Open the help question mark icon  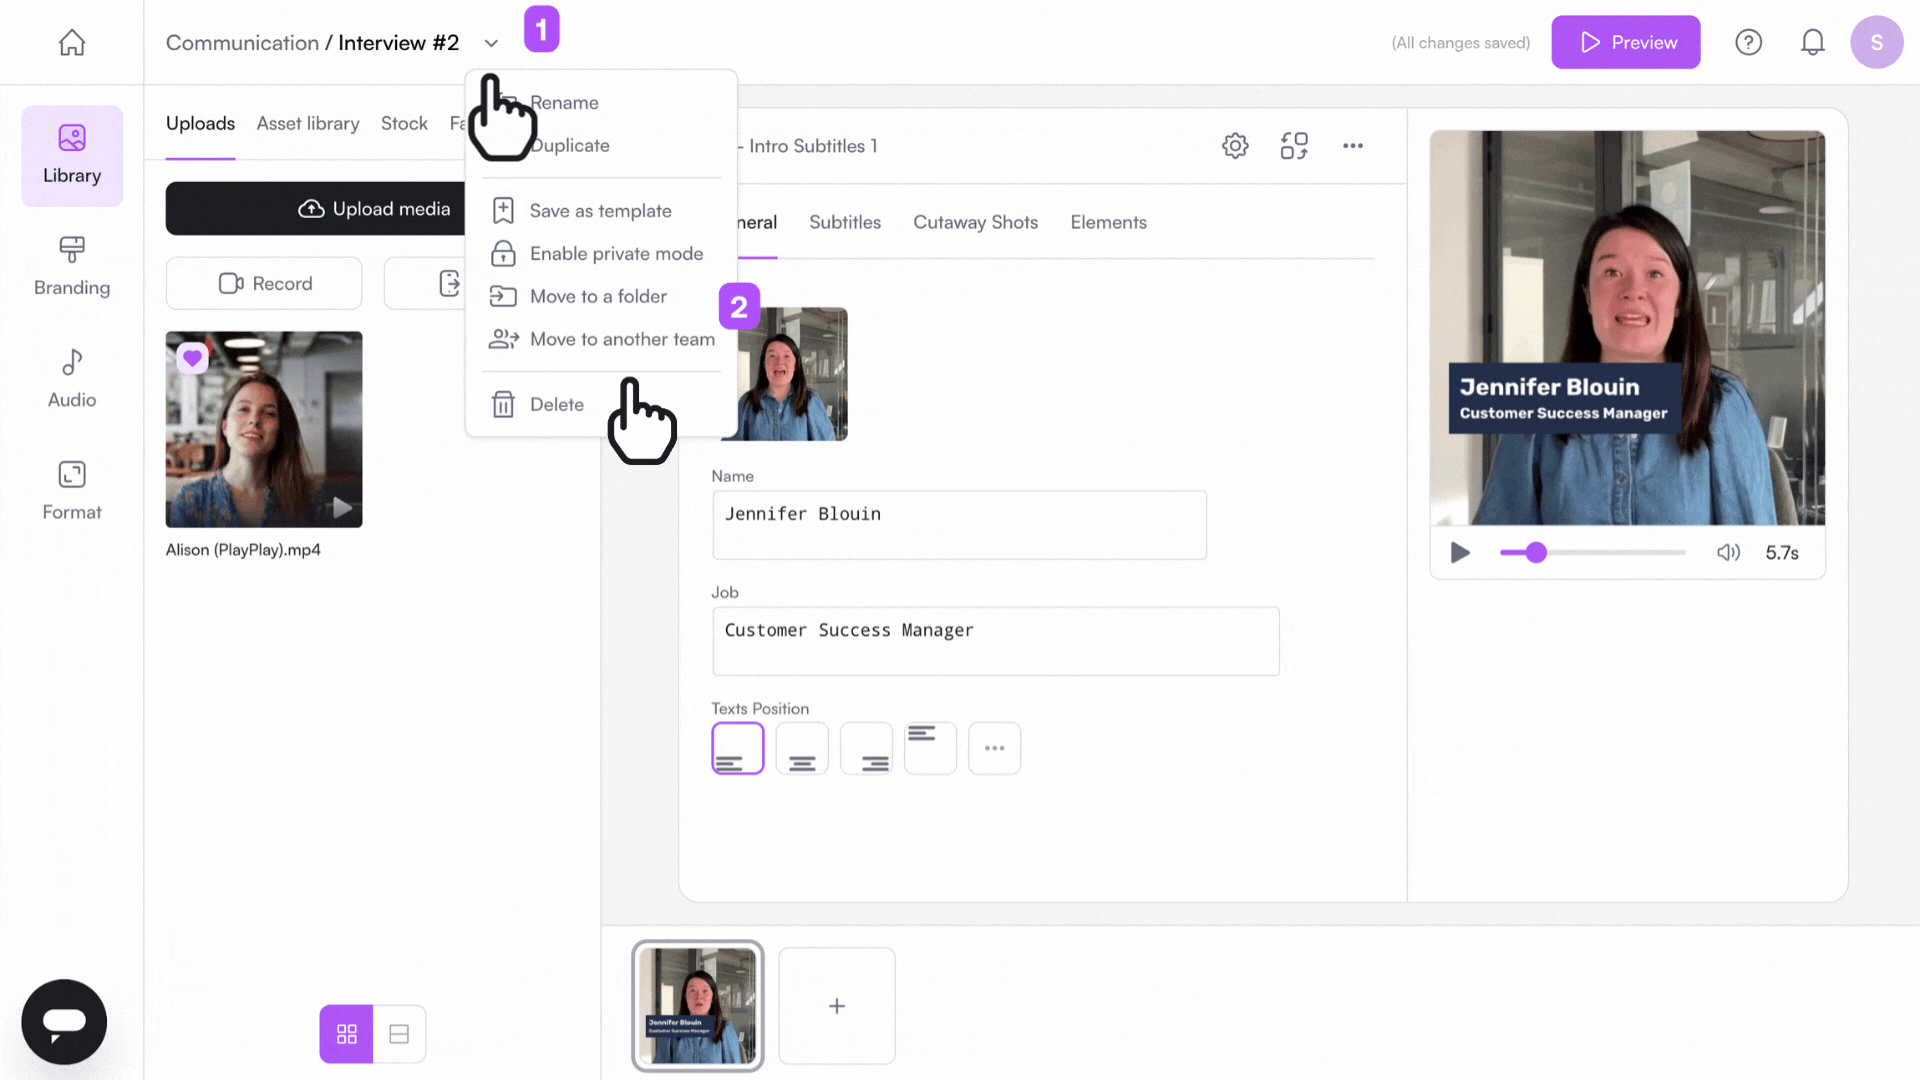pyautogui.click(x=1748, y=42)
